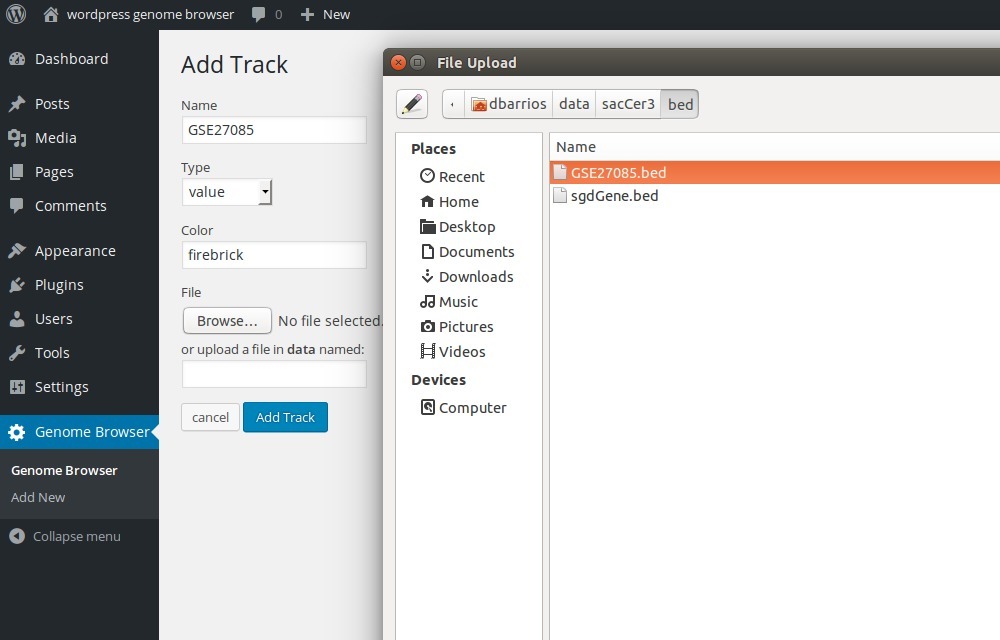Open the comments bubble in admin bar

point(258,14)
